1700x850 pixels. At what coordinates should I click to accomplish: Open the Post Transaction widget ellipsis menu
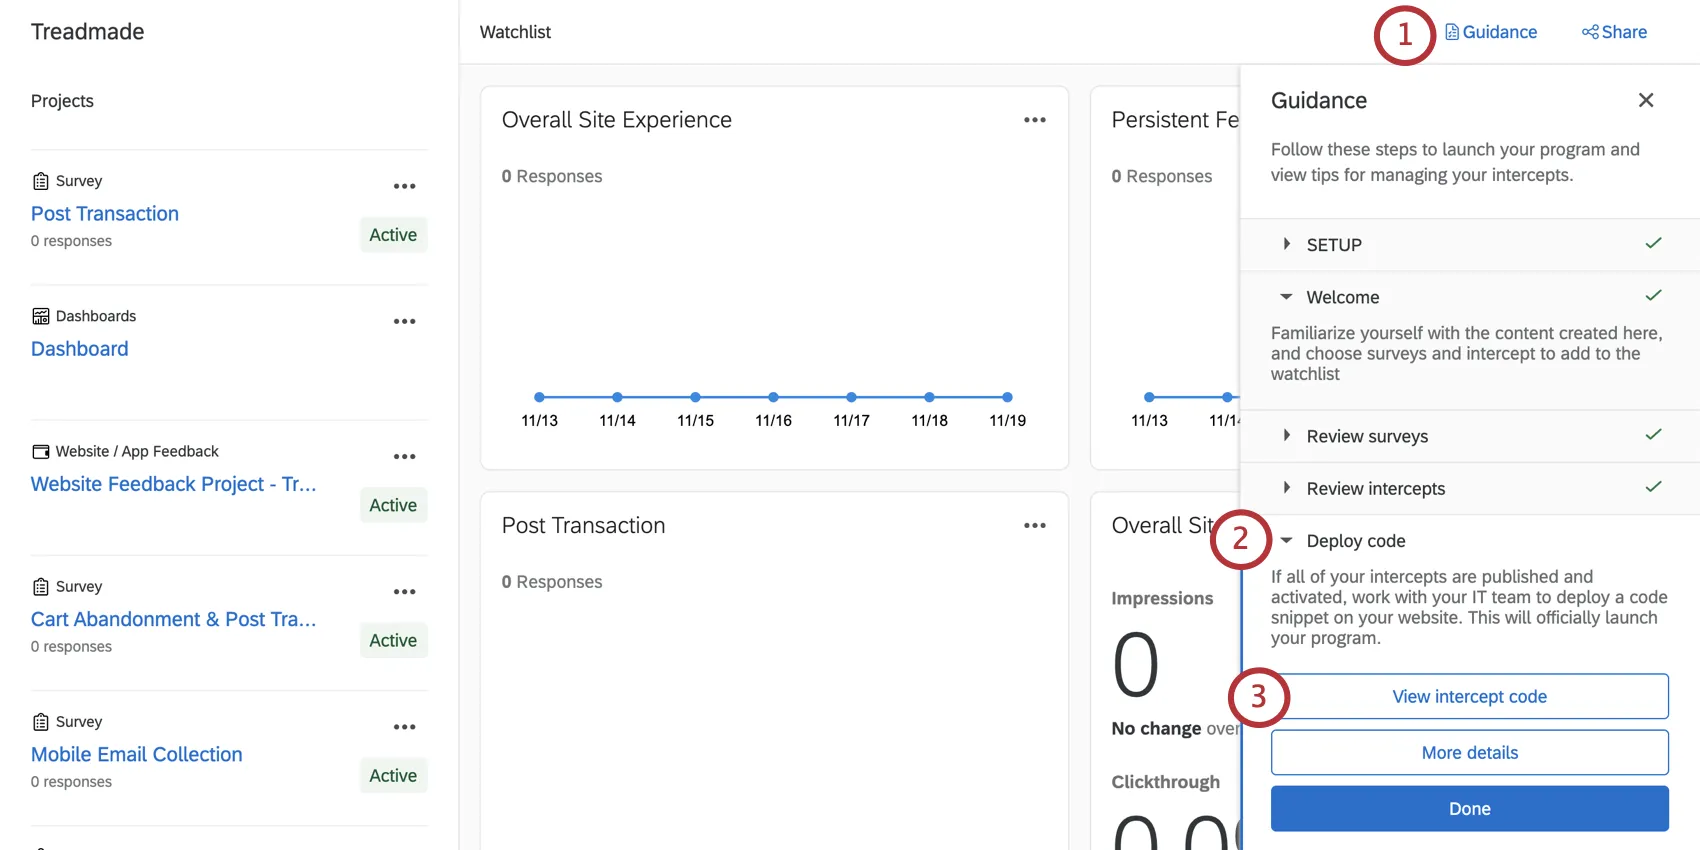[x=1034, y=525]
